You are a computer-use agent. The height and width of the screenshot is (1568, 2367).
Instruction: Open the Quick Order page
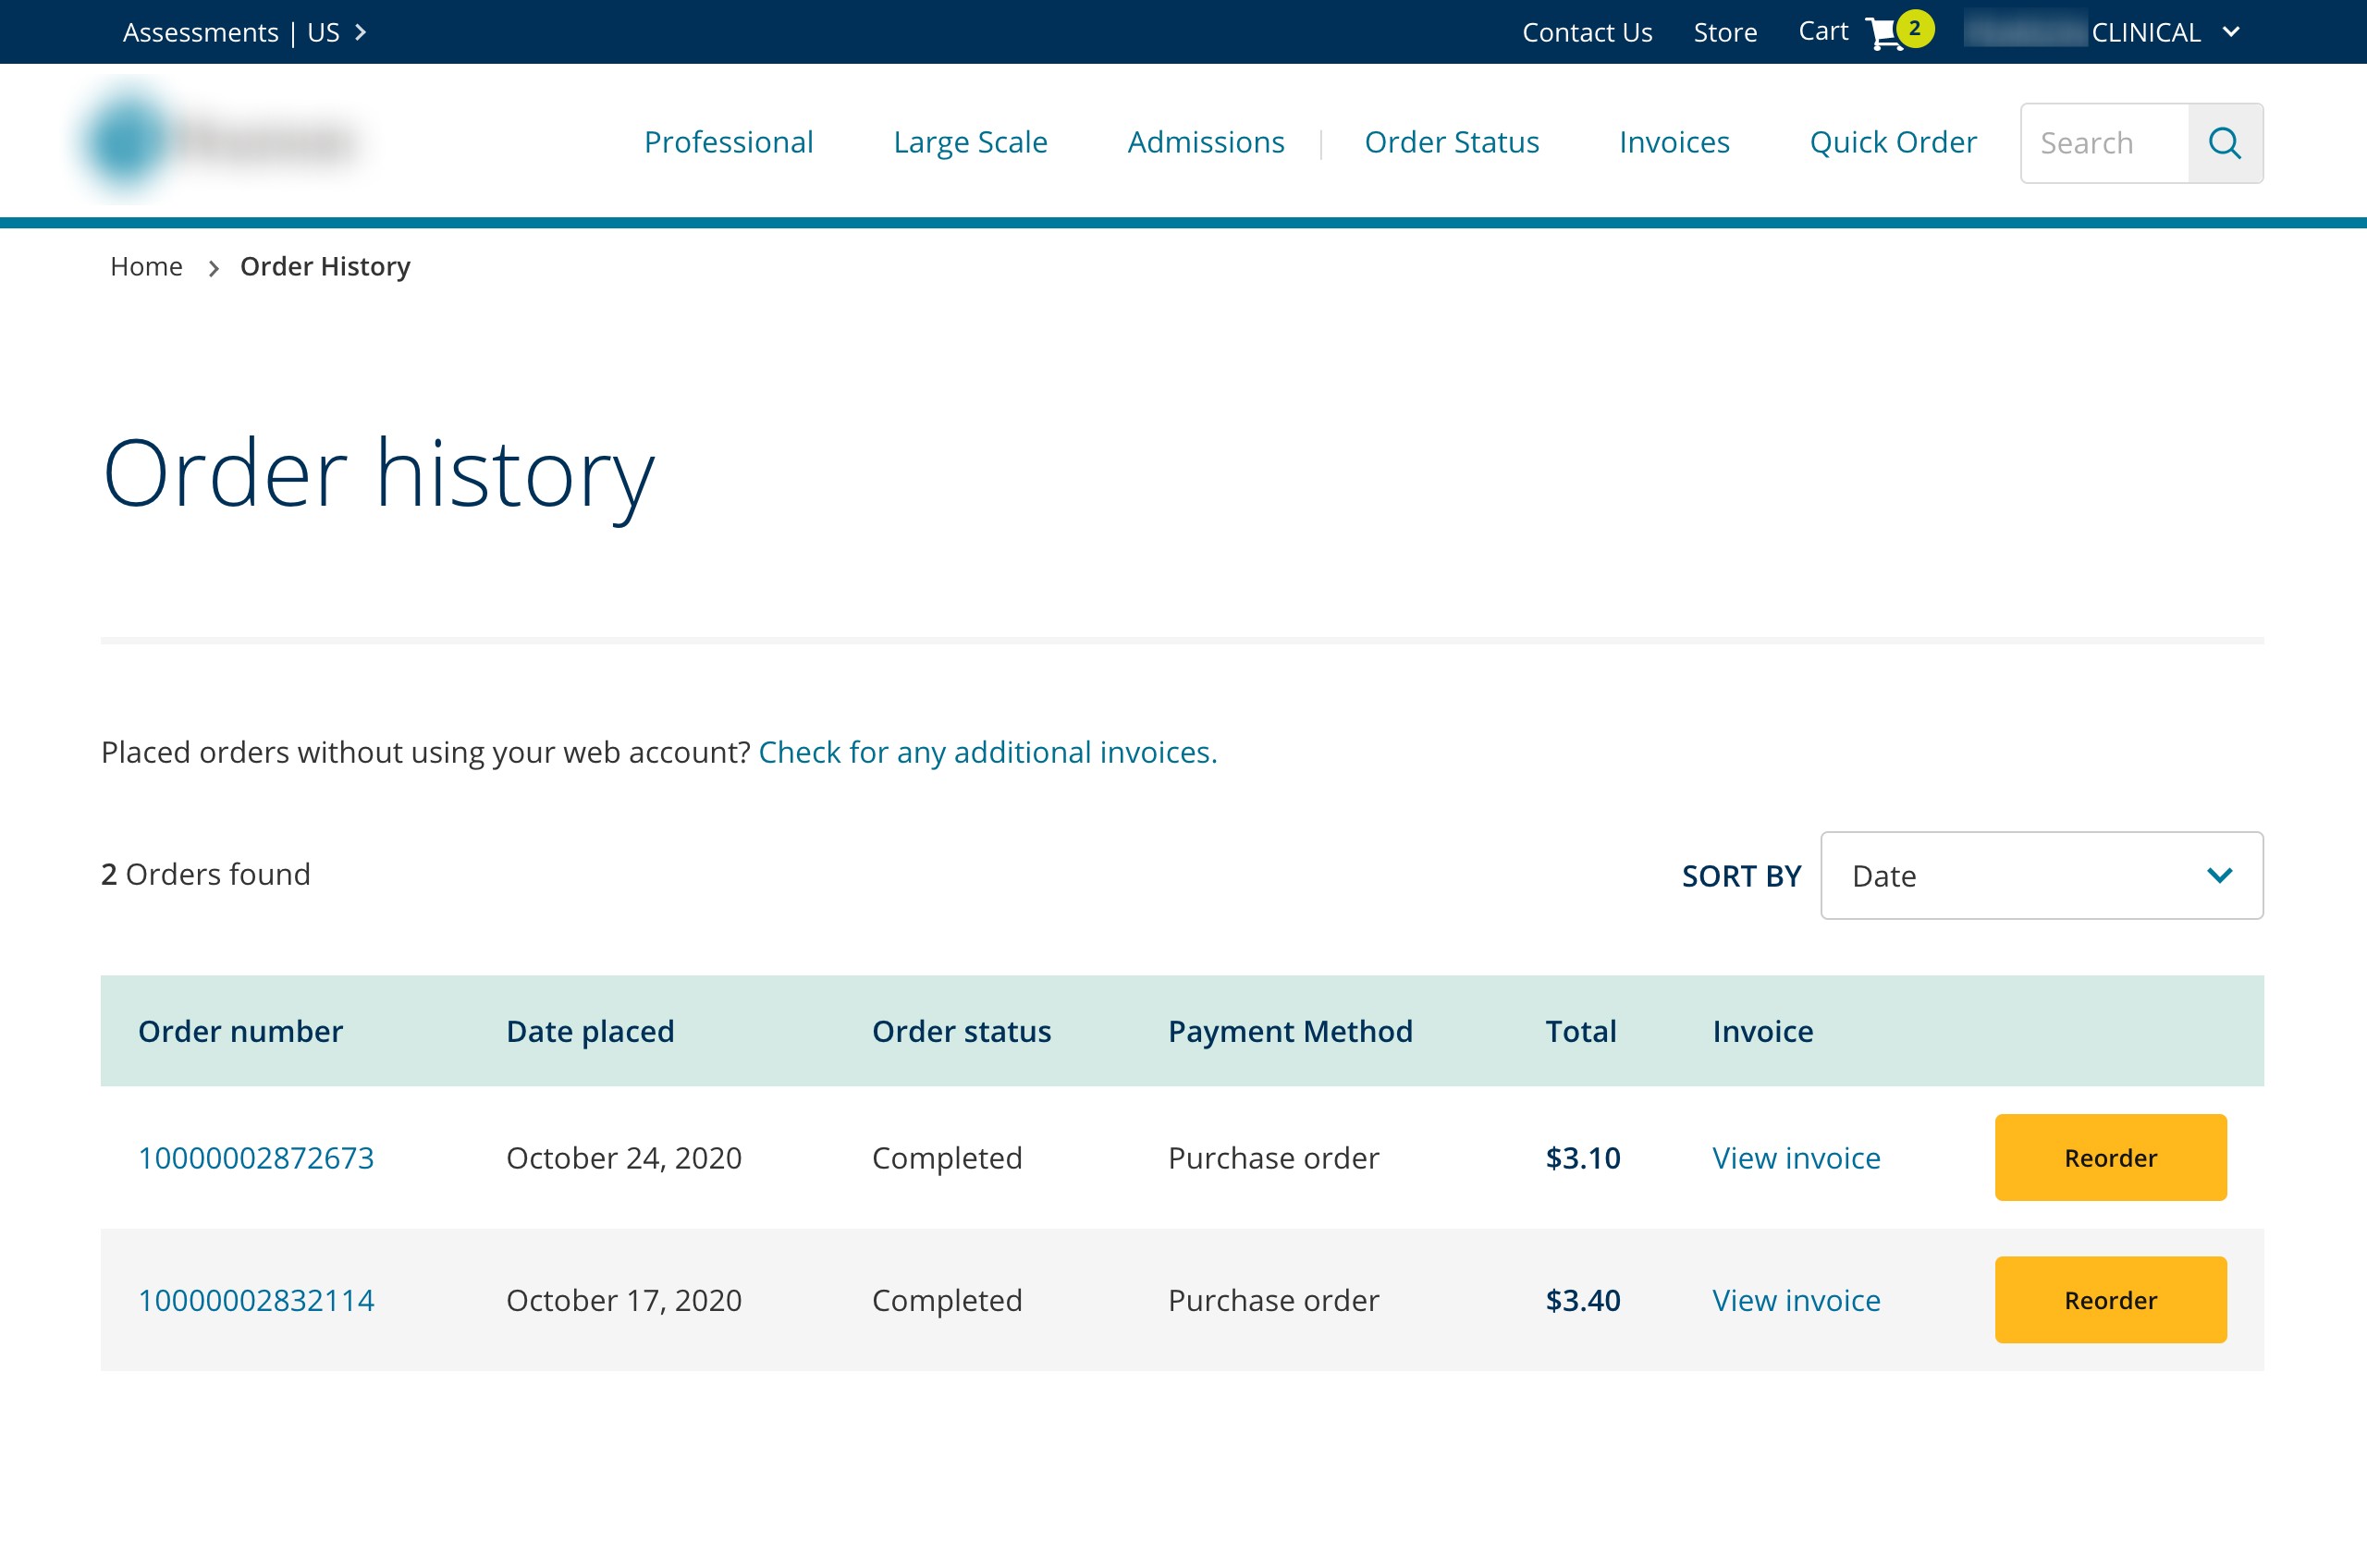pyautogui.click(x=1892, y=142)
